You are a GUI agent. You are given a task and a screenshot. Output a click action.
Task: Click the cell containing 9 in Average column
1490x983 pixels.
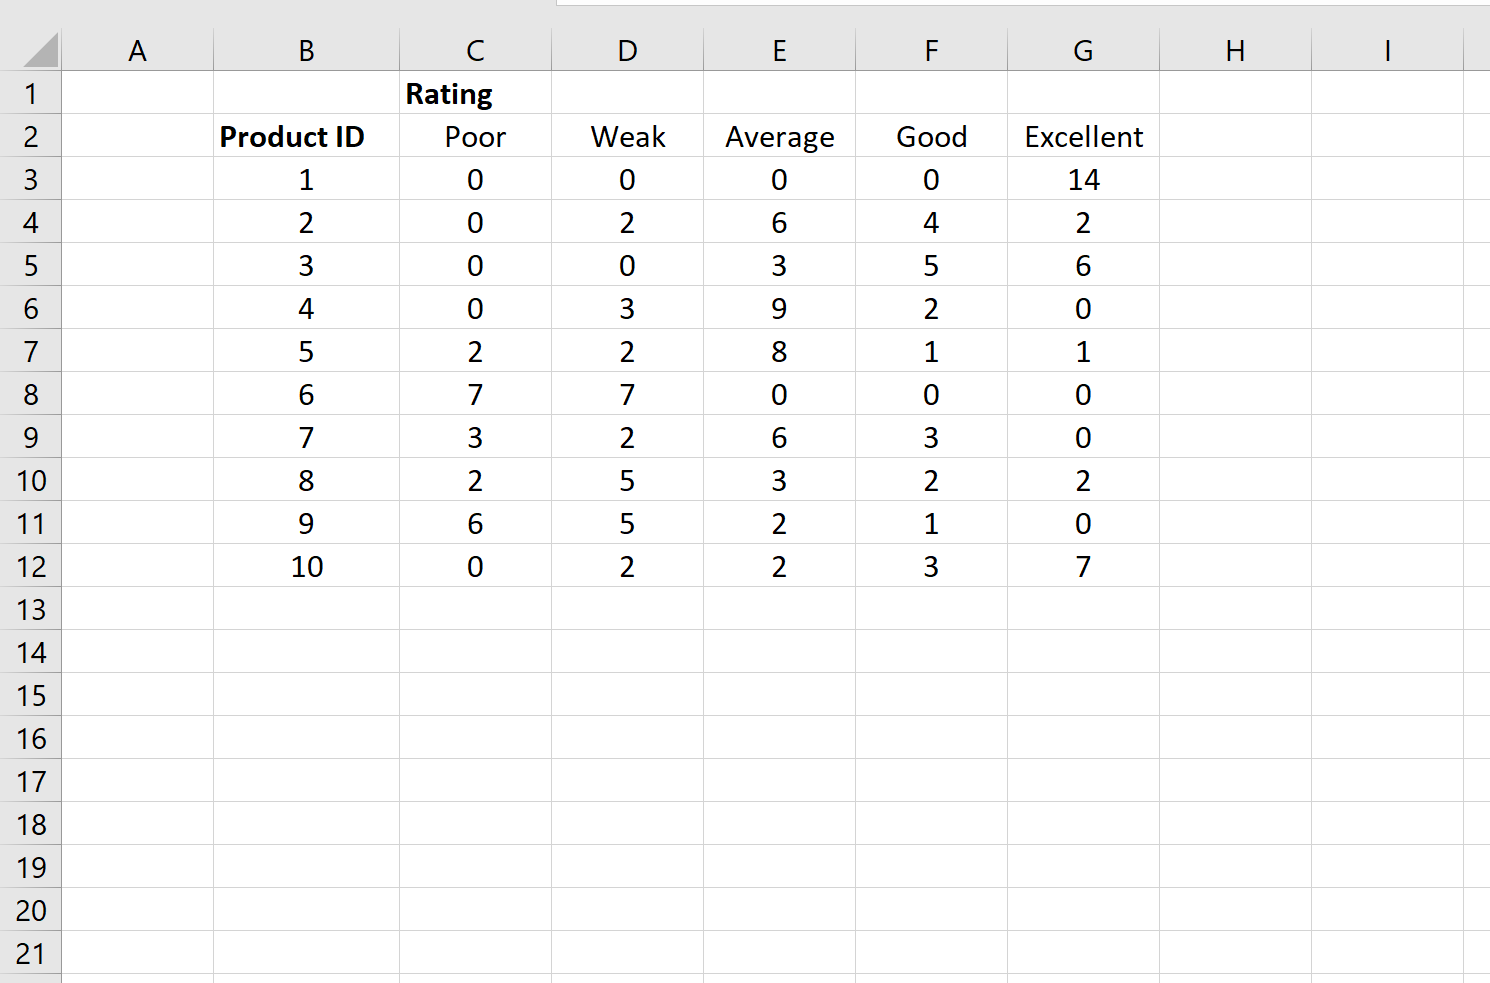coord(779,308)
